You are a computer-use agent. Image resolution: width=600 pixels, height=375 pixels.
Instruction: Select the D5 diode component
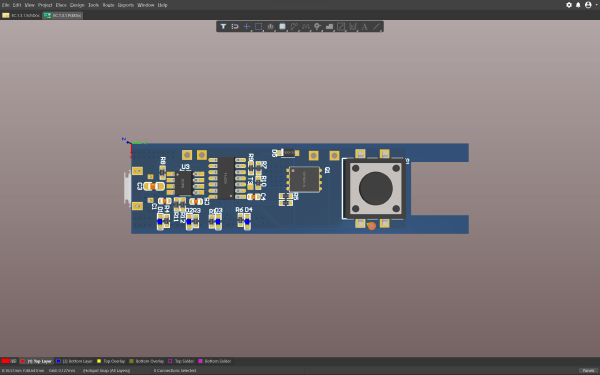tap(289, 153)
